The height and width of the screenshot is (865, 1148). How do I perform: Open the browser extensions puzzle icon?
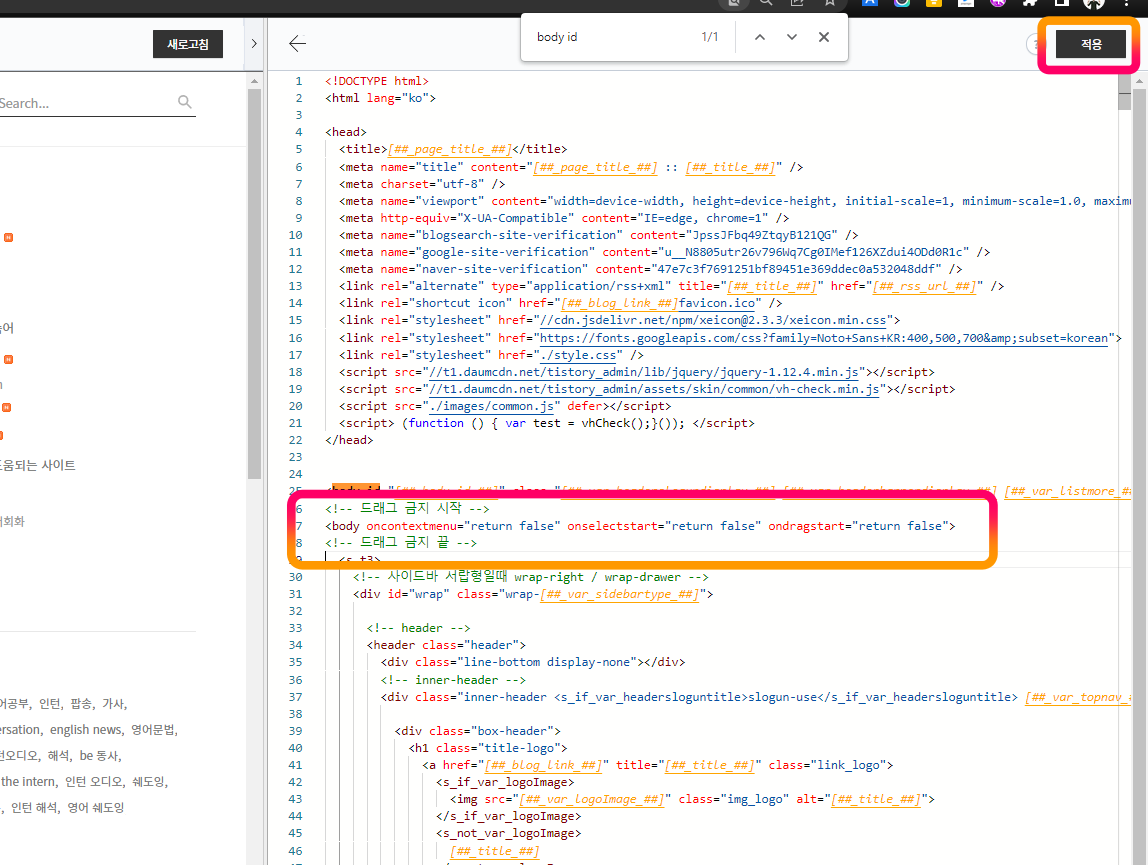tap(1030, 3)
